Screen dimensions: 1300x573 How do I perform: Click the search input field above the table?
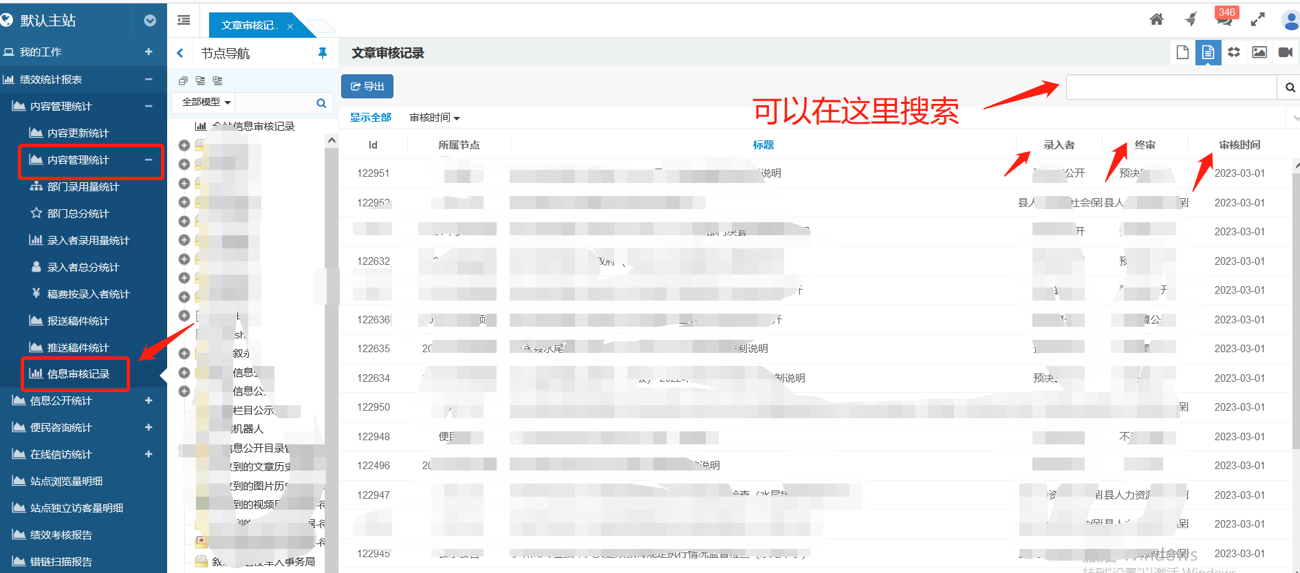click(x=1171, y=88)
